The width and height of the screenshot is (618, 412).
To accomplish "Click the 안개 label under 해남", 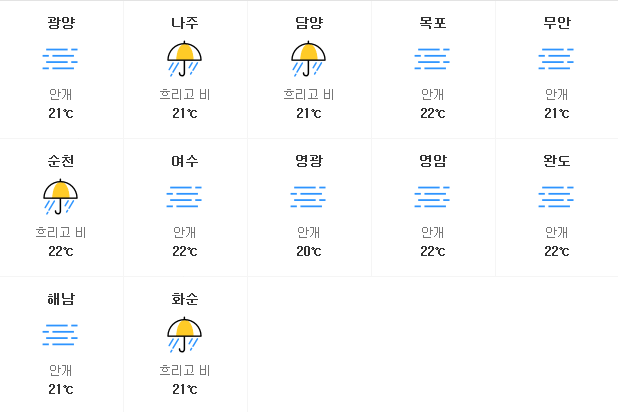I will [60, 370].
